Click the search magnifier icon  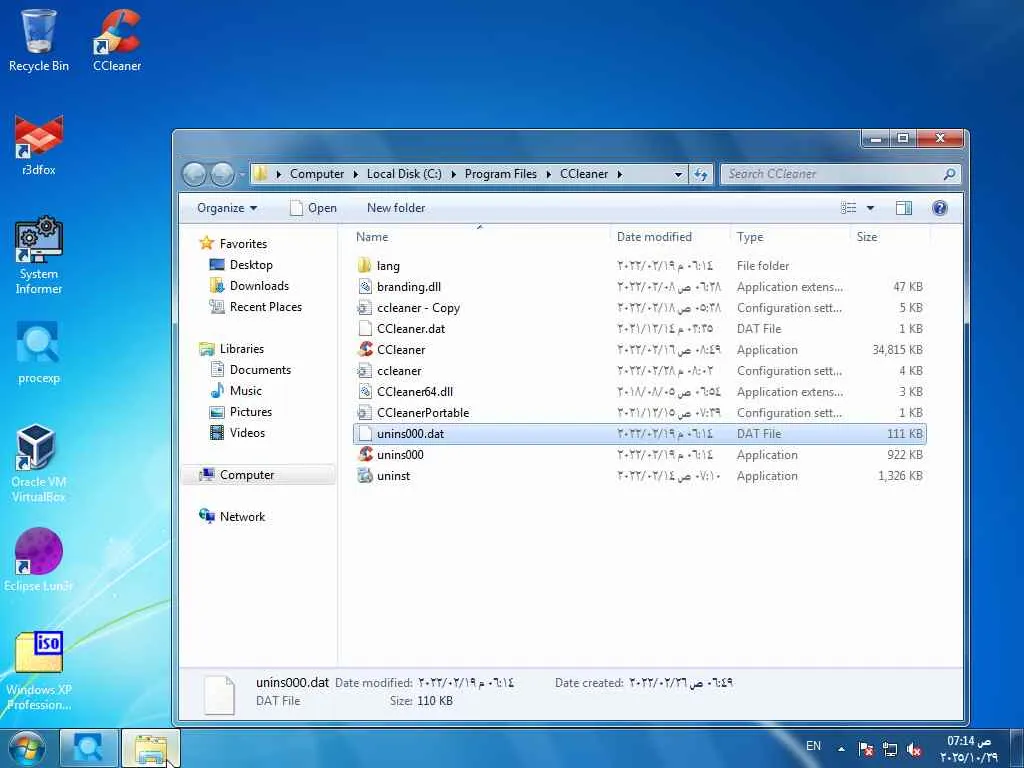click(x=949, y=174)
